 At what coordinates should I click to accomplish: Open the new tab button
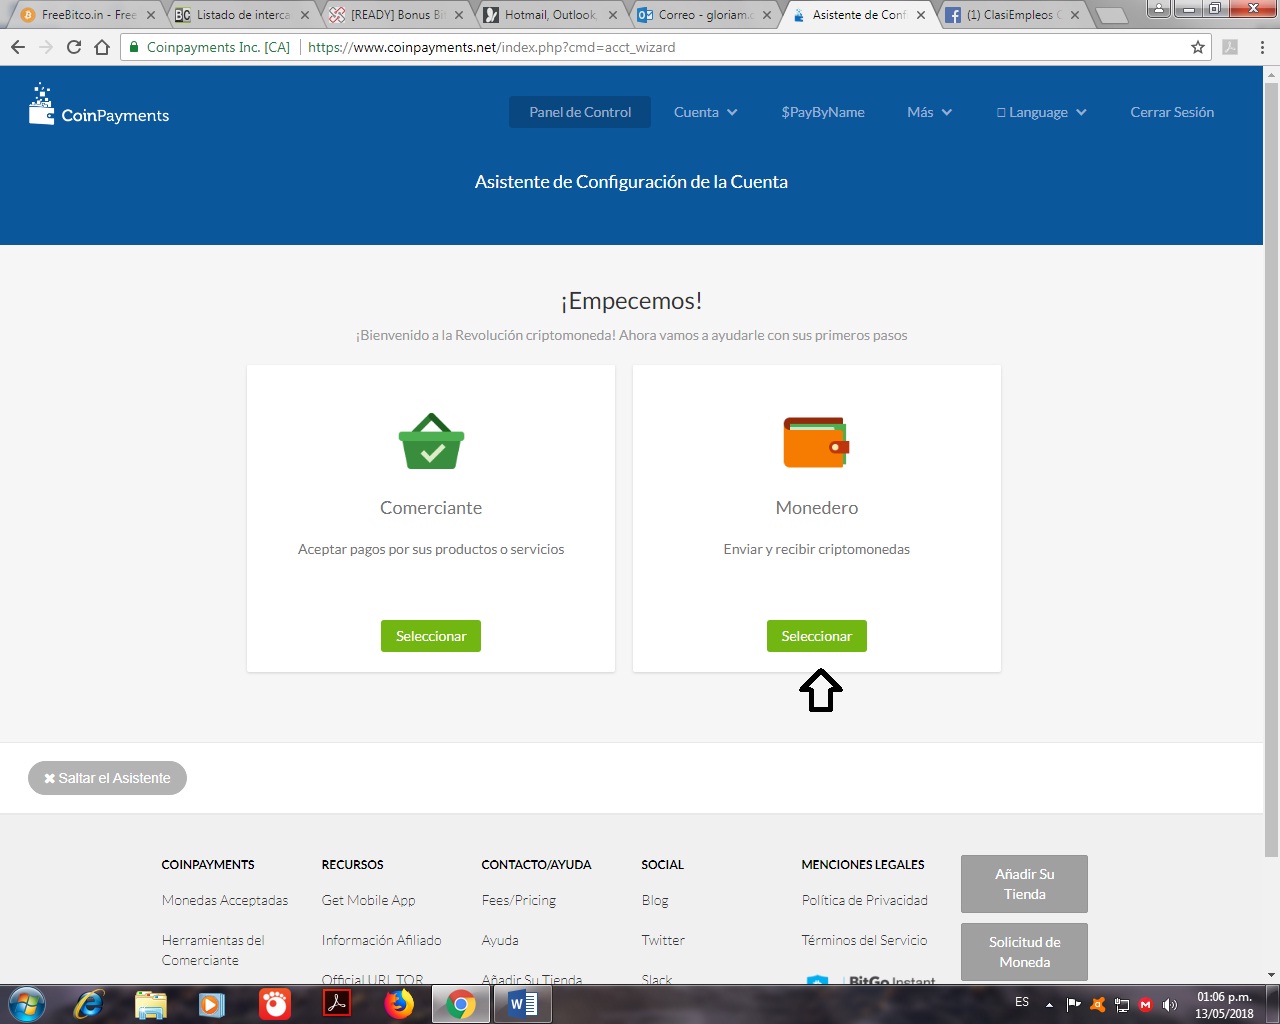point(1111,15)
